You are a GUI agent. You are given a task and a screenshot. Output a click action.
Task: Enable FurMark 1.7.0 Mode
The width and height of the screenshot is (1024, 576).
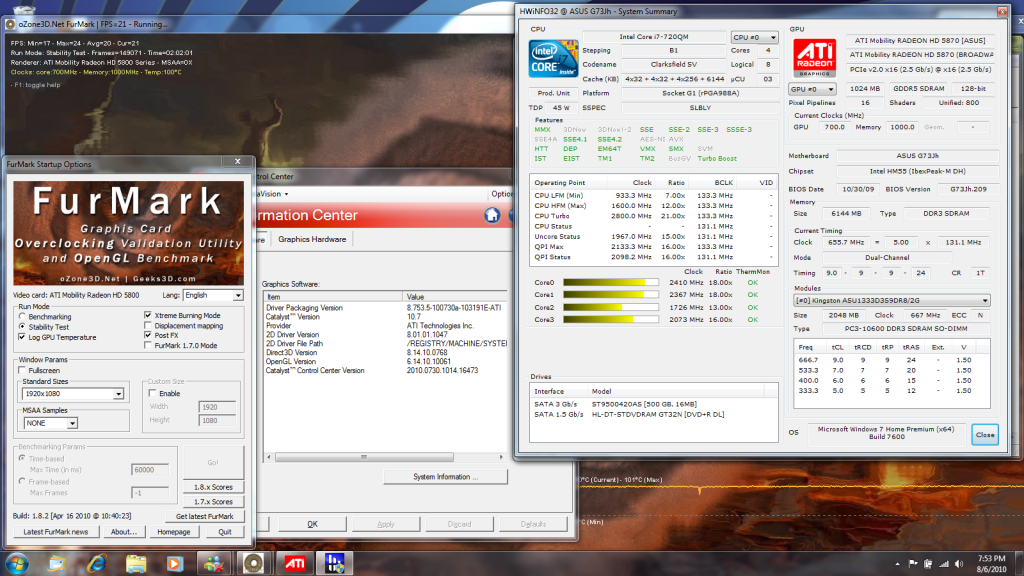[148, 345]
